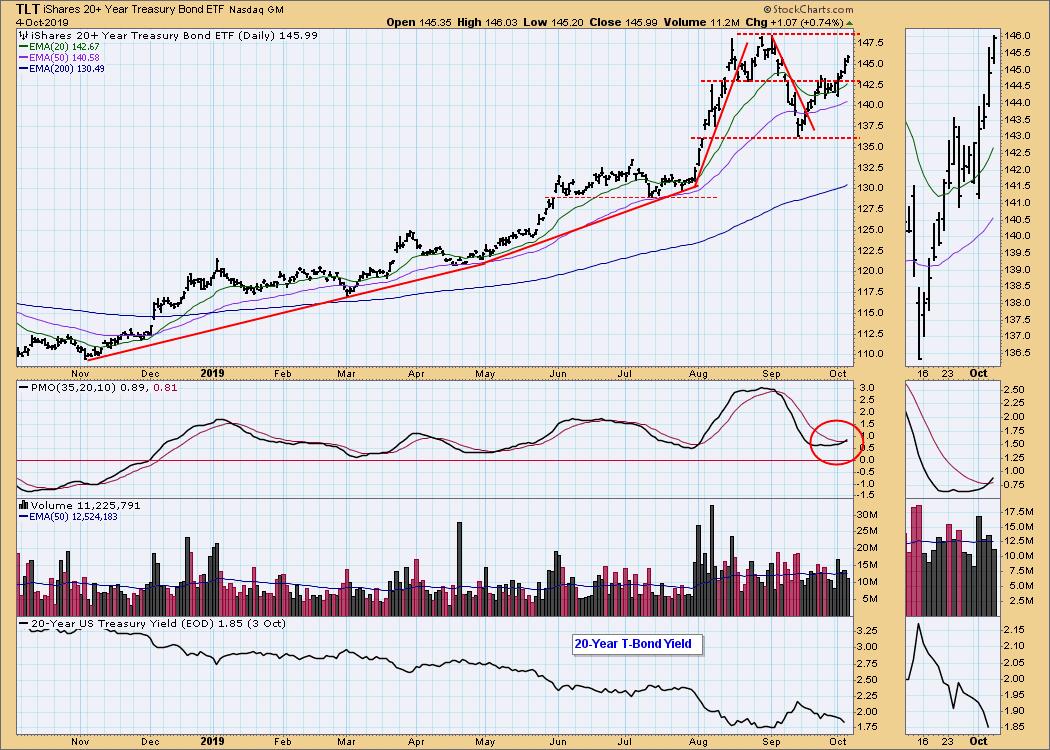Image resolution: width=1050 pixels, height=750 pixels.
Task: Click the 'Nov' month label on time axis
Action: click(80, 374)
